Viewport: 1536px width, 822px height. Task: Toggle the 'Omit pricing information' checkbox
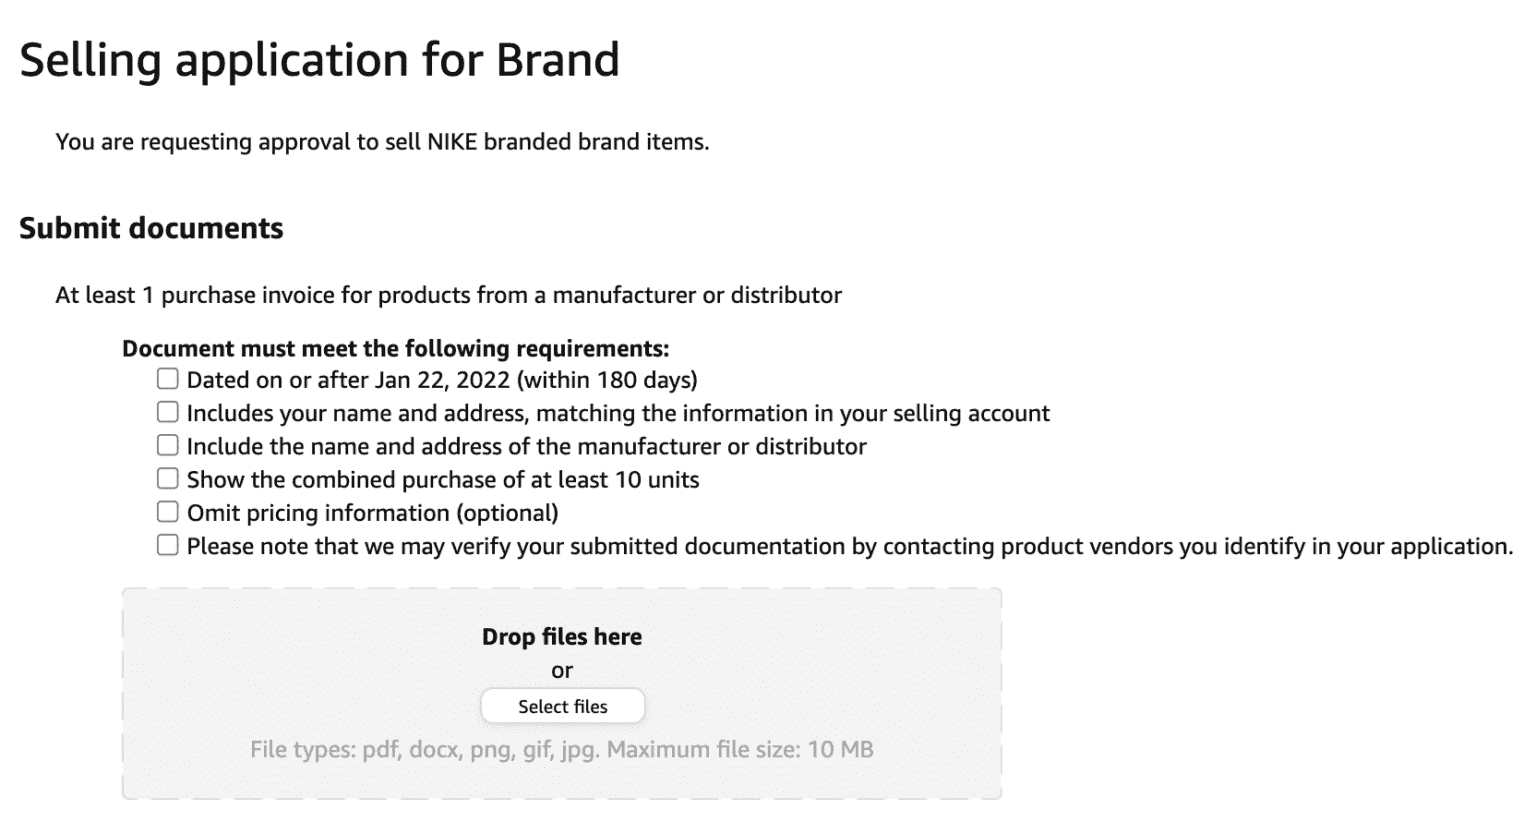click(167, 512)
